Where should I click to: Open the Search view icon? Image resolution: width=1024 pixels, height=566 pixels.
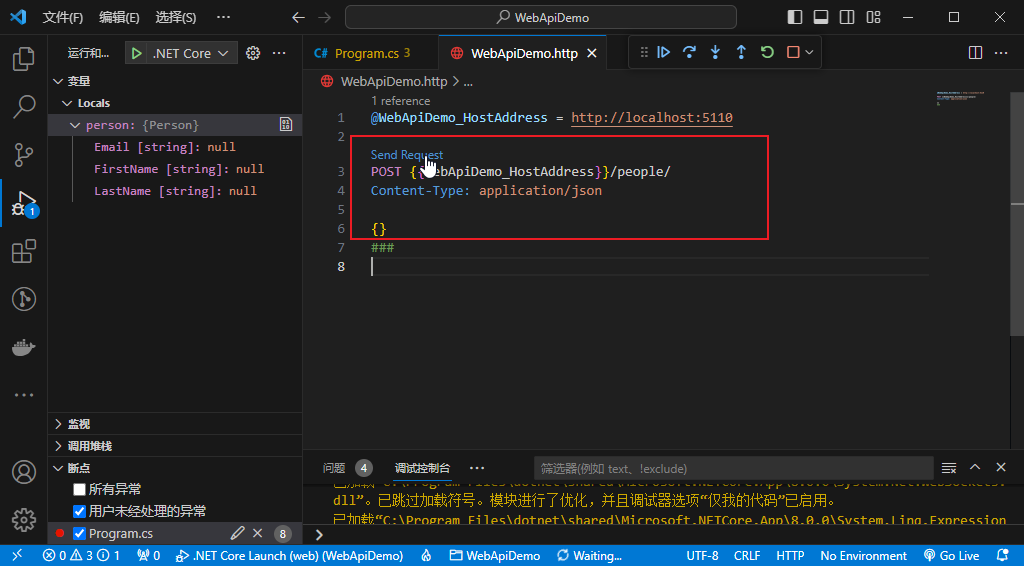pyautogui.click(x=23, y=106)
